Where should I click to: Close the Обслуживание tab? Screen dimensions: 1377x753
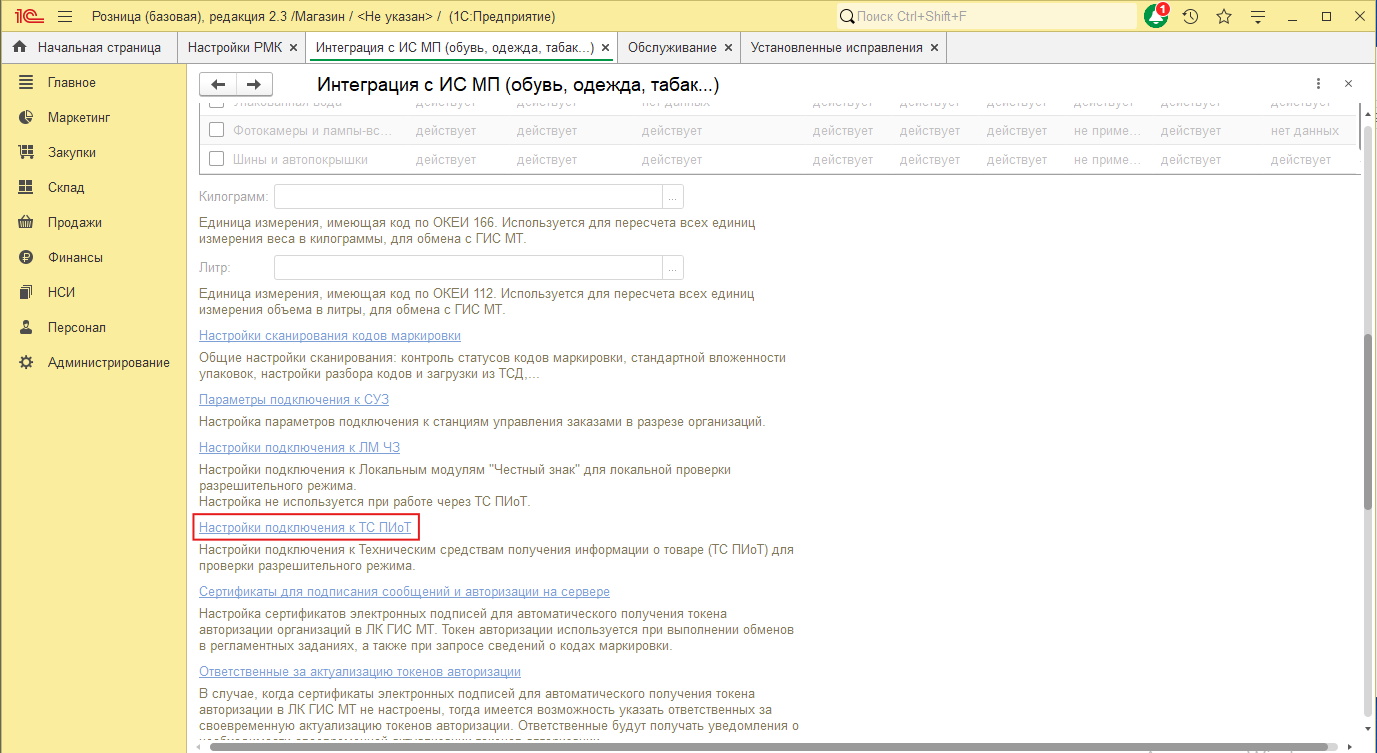[728, 47]
